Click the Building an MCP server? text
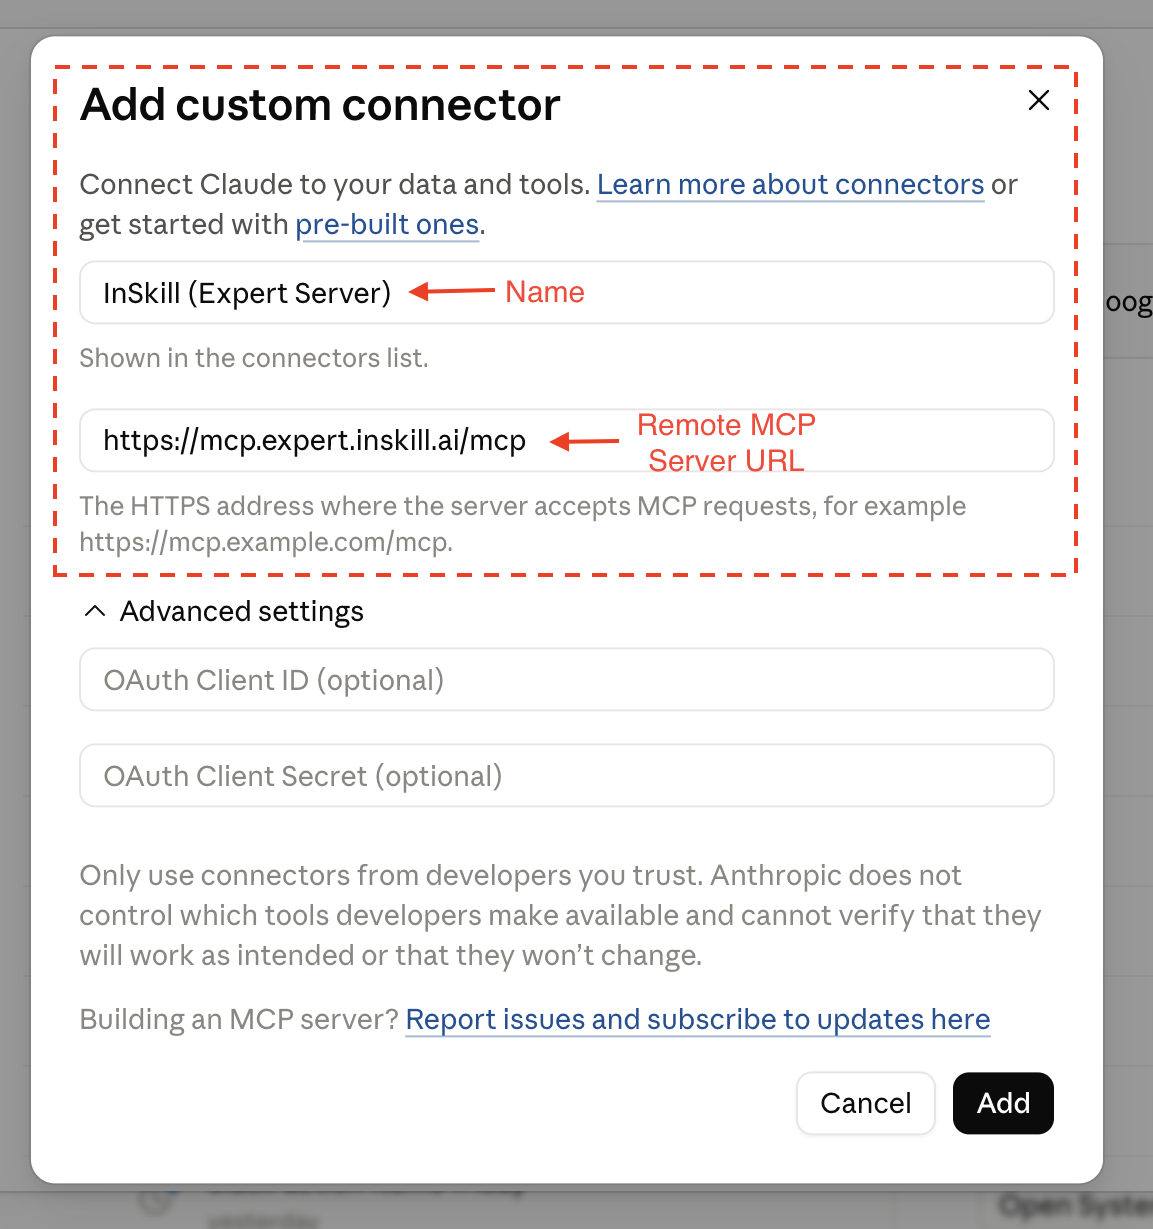The image size is (1153, 1229). (x=239, y=1020)
